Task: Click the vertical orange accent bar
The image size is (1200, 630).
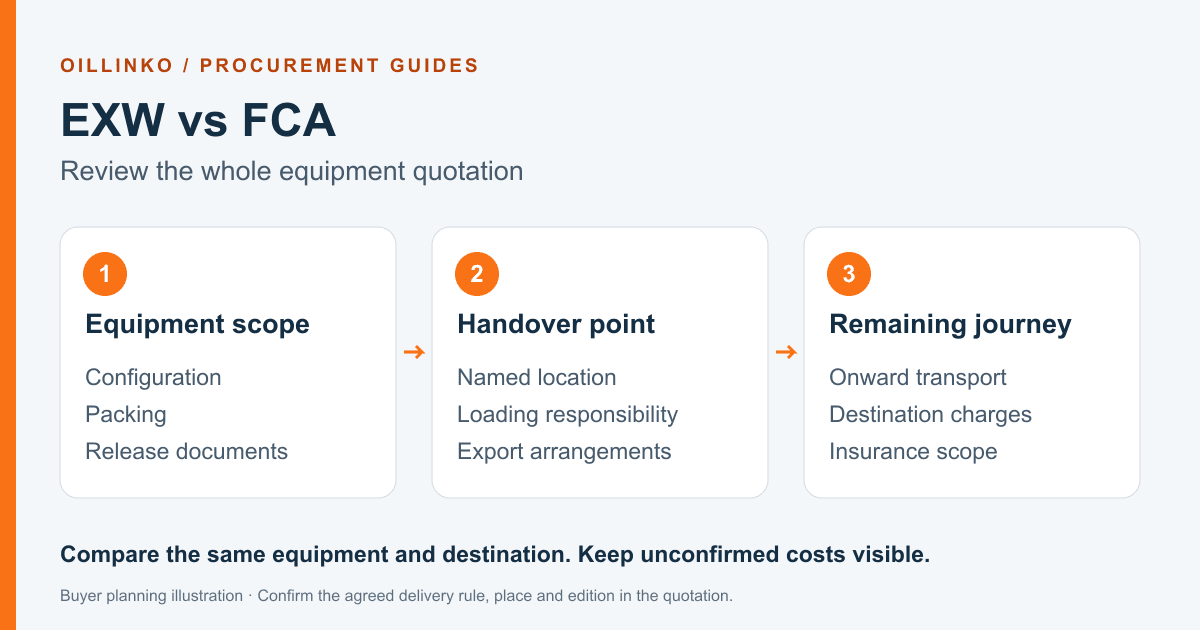Action: pyautogui.click(x=8, y=315)
